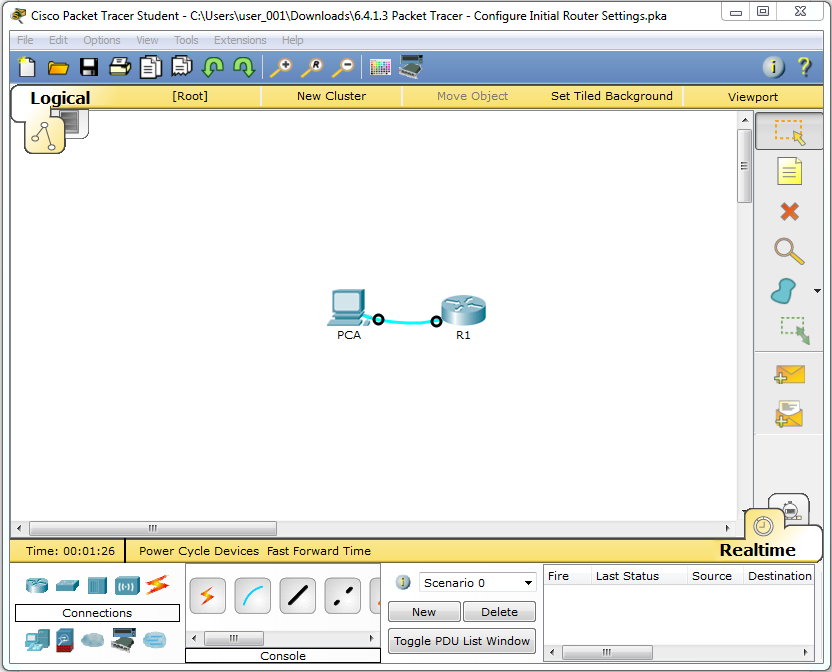Select the WAN Emulation cloud category
The image size is (832, 672).
92,640
